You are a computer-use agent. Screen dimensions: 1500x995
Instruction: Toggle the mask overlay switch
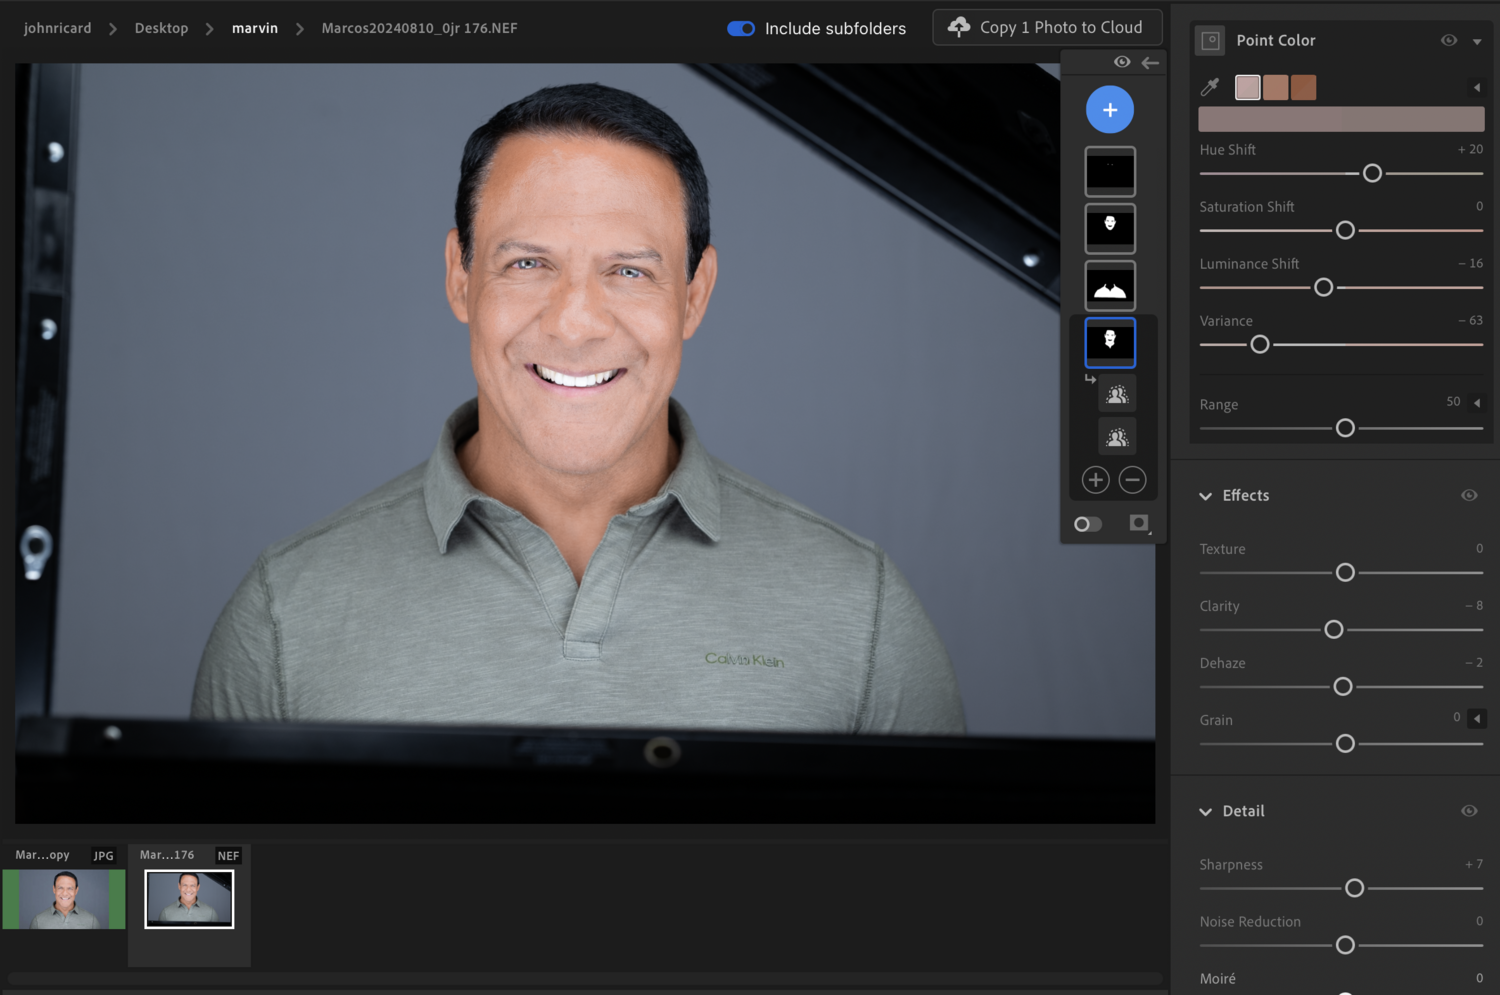coord(1087,524)
